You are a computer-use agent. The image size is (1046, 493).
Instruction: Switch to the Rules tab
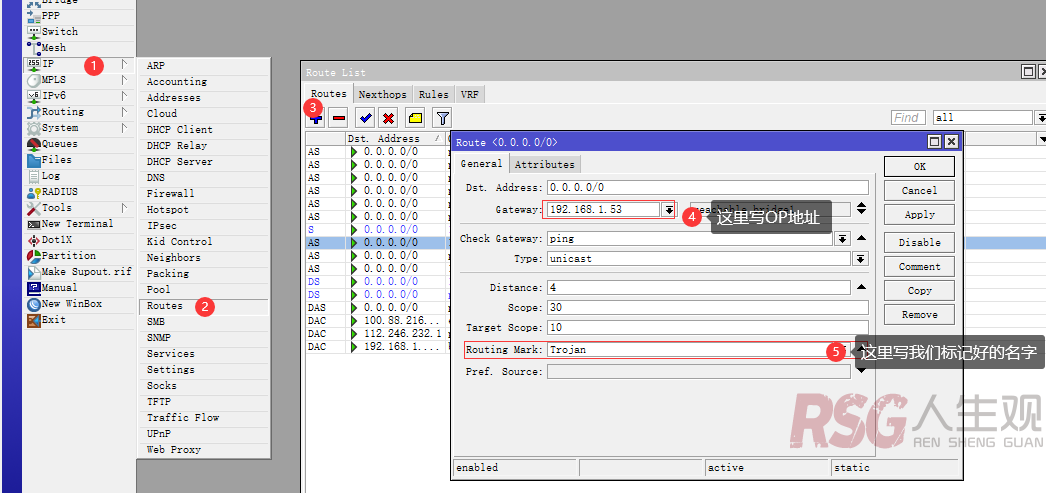click(x=434, y=95)
